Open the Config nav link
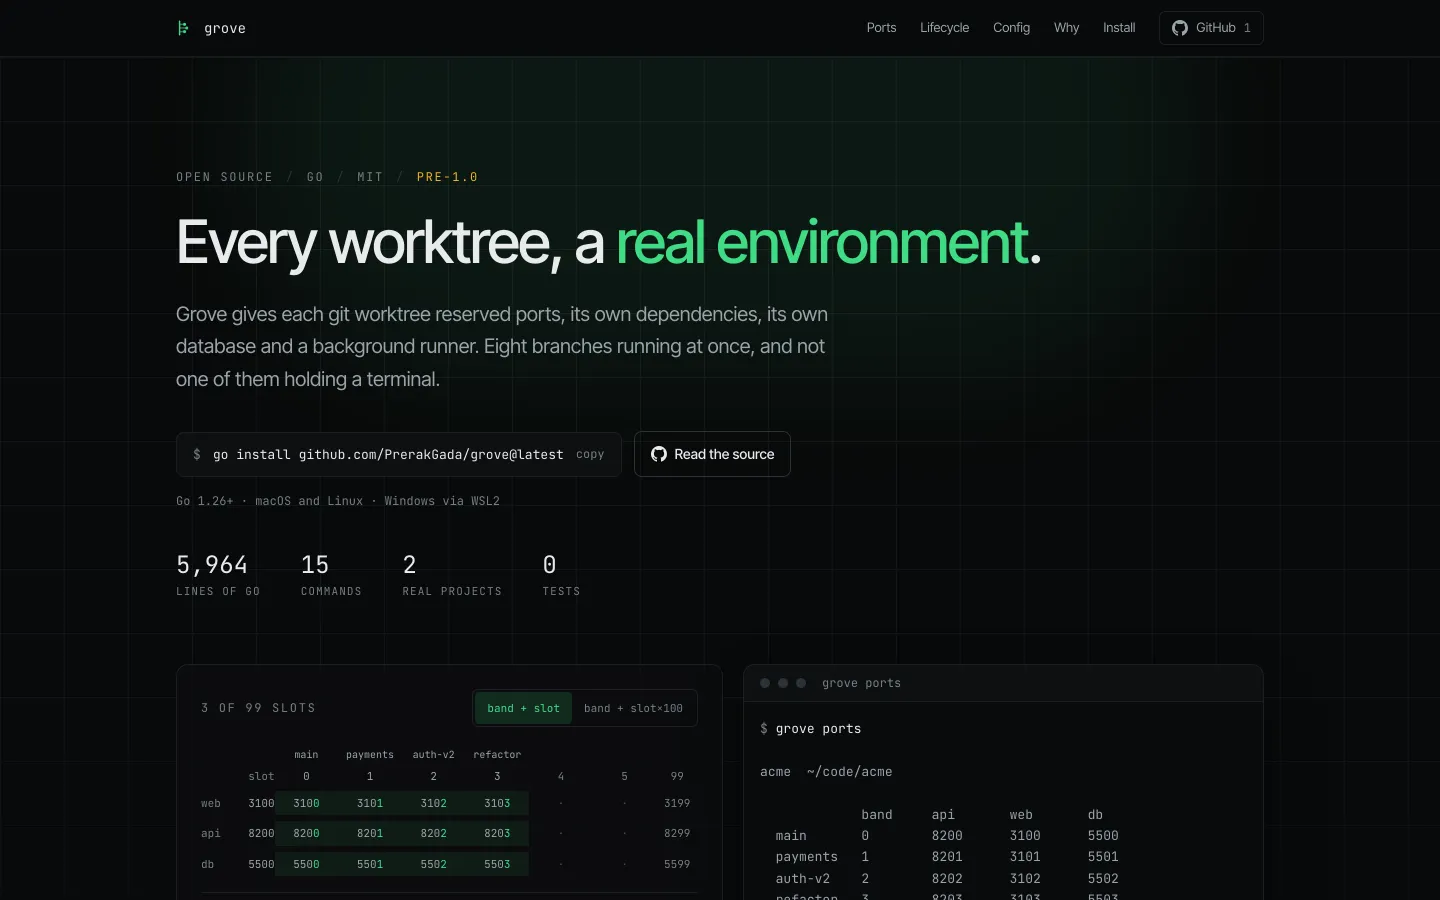 pyautogui.click(x=1011, y=28)
